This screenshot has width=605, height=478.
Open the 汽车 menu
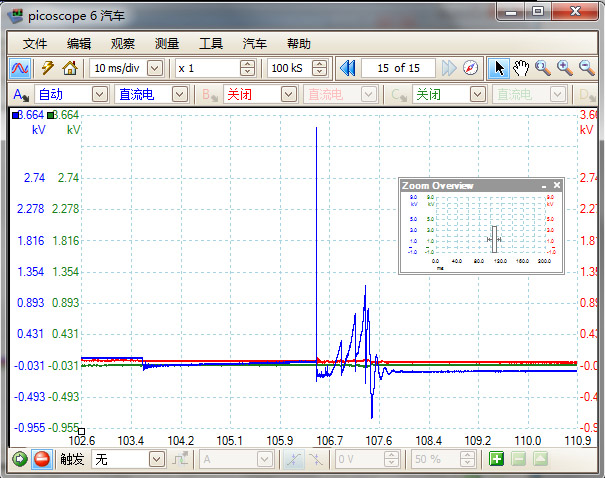[x=255, y=44]
